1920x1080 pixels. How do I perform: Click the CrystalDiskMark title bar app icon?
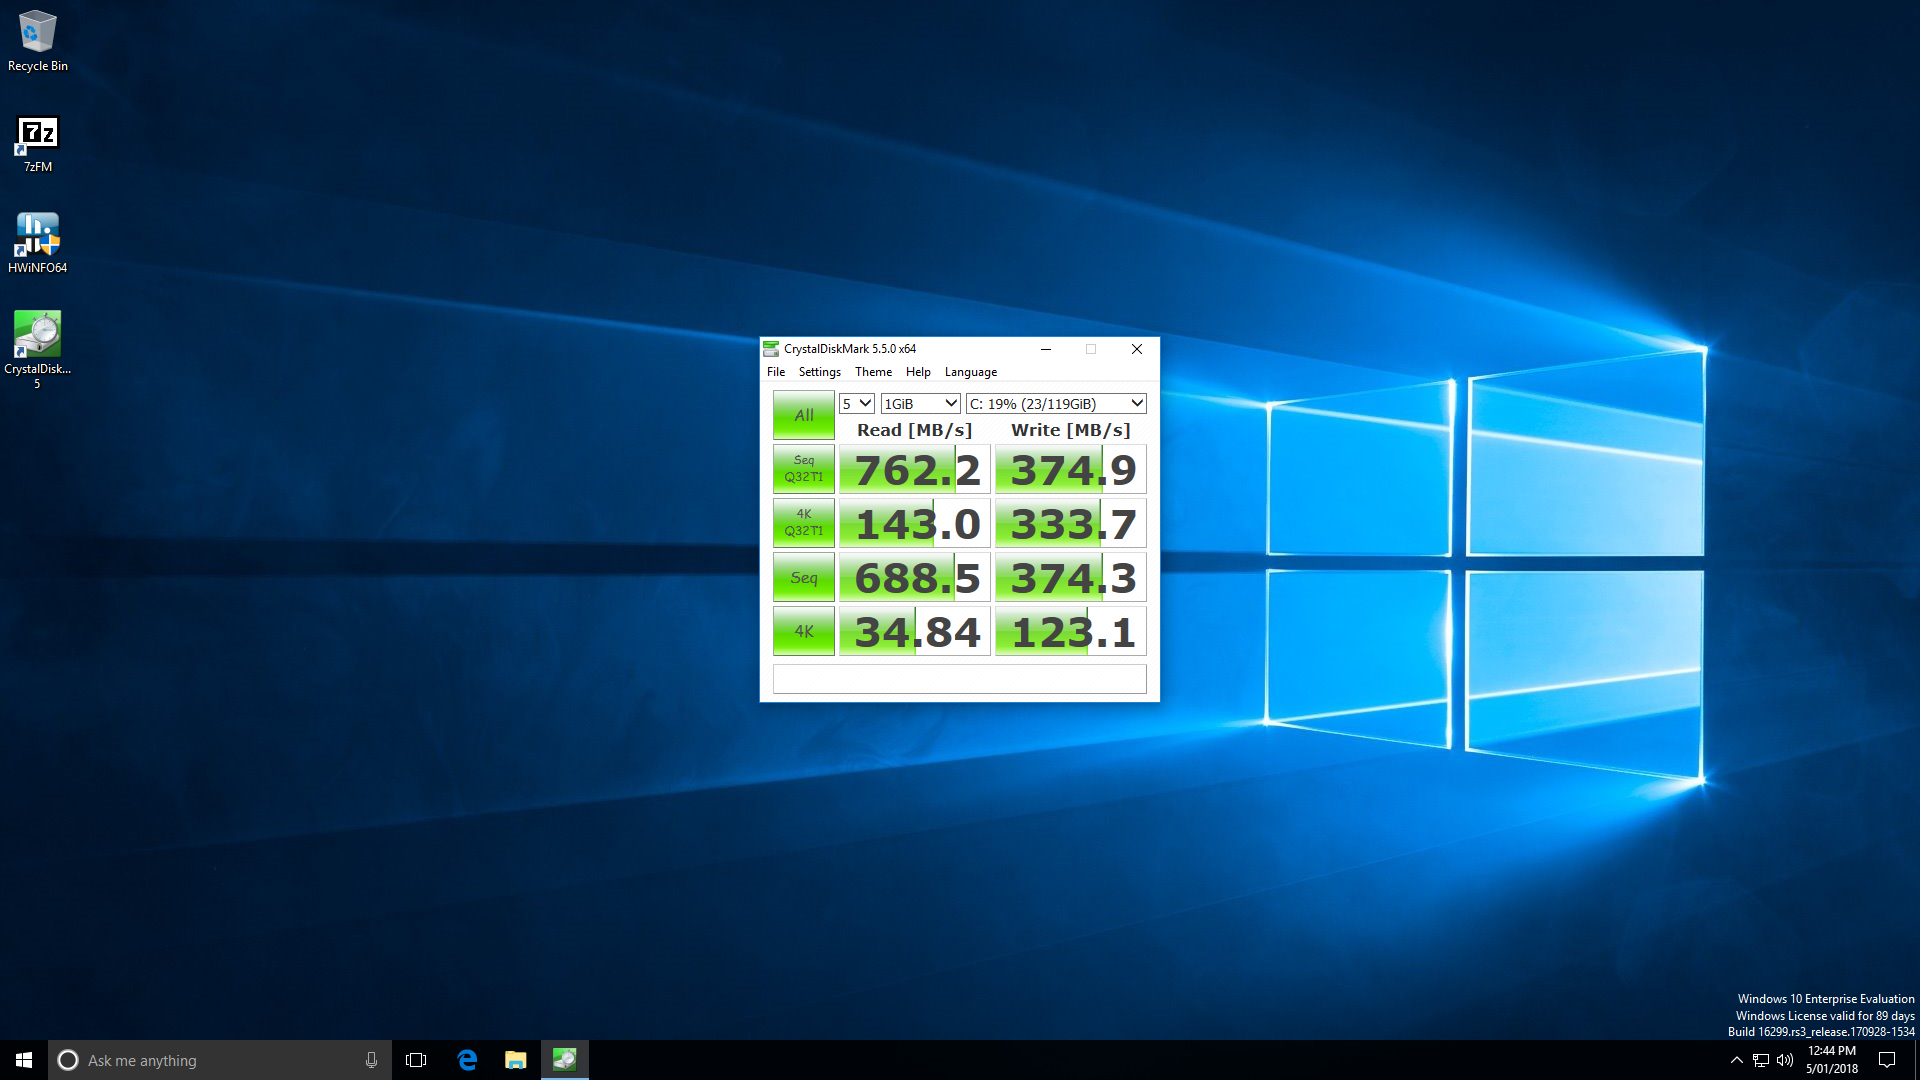click(771, 349)
